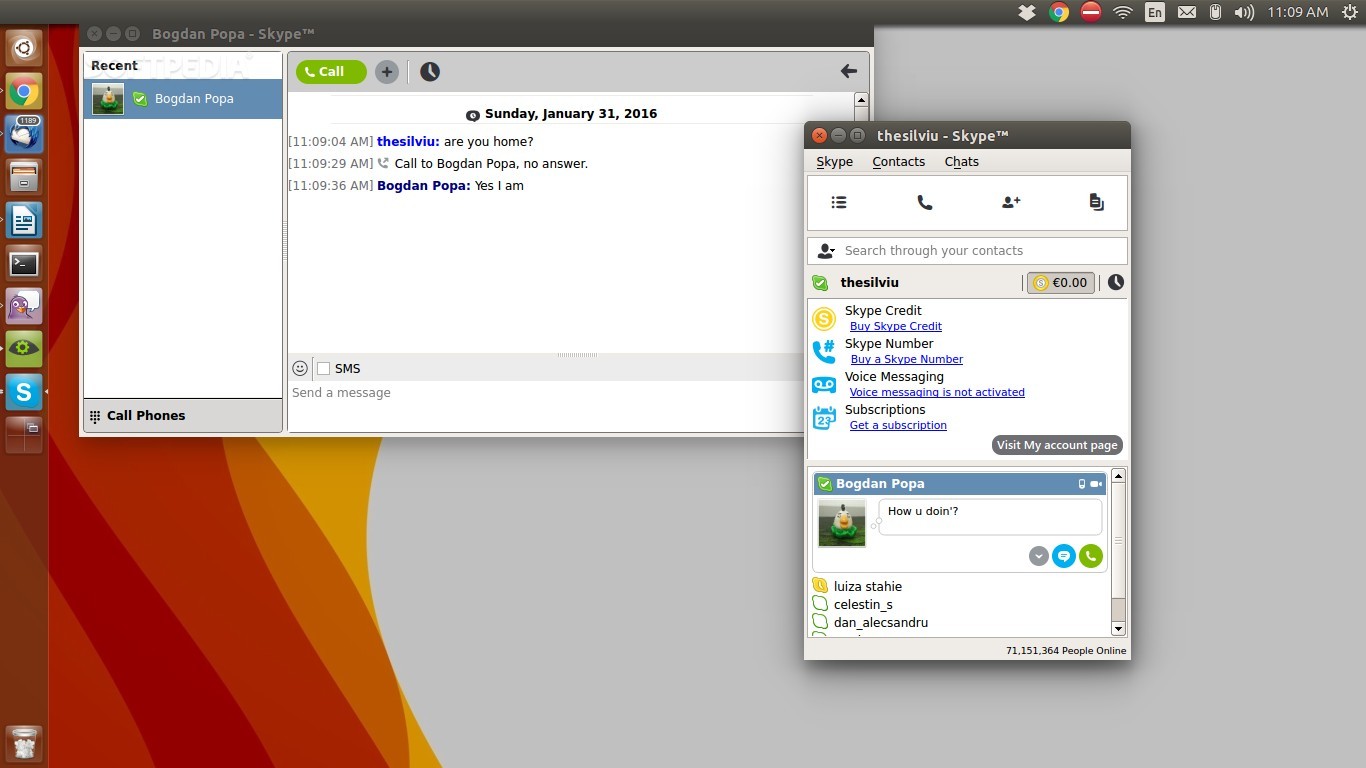Follow the Buy Skype Credit link
The width and height of the screenshot is (1366, 768).
(x=895, y=326)
